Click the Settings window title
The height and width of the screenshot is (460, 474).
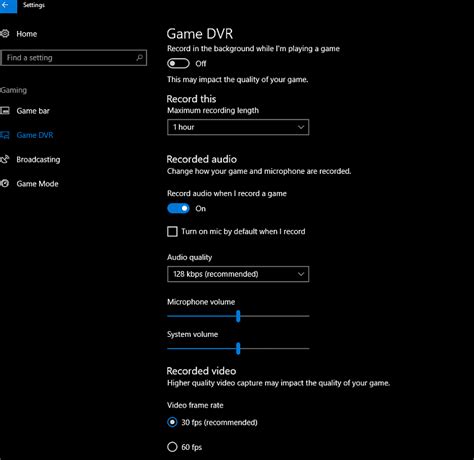tap(34, 5)
